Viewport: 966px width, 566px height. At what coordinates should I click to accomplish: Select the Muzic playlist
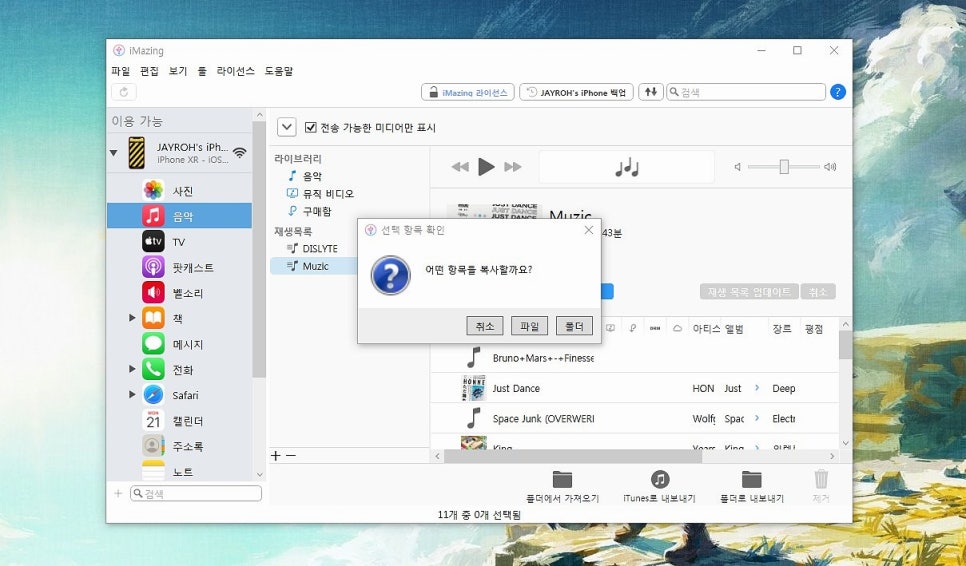point(314,266)
